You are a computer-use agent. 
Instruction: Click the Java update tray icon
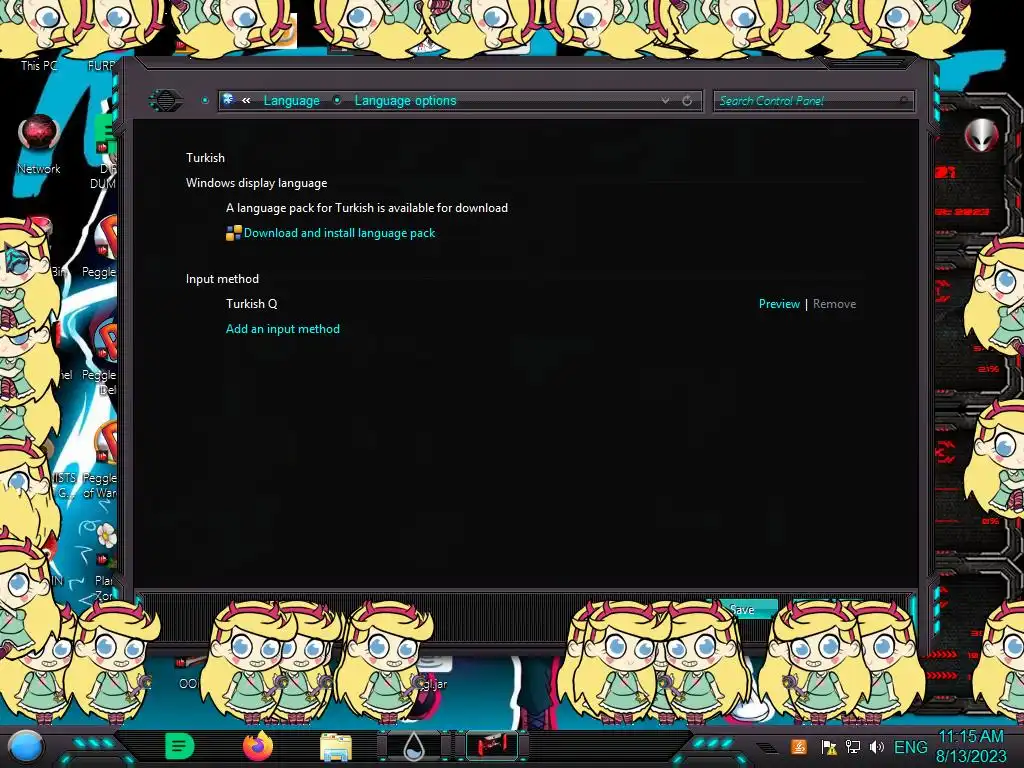click(799, 747)
